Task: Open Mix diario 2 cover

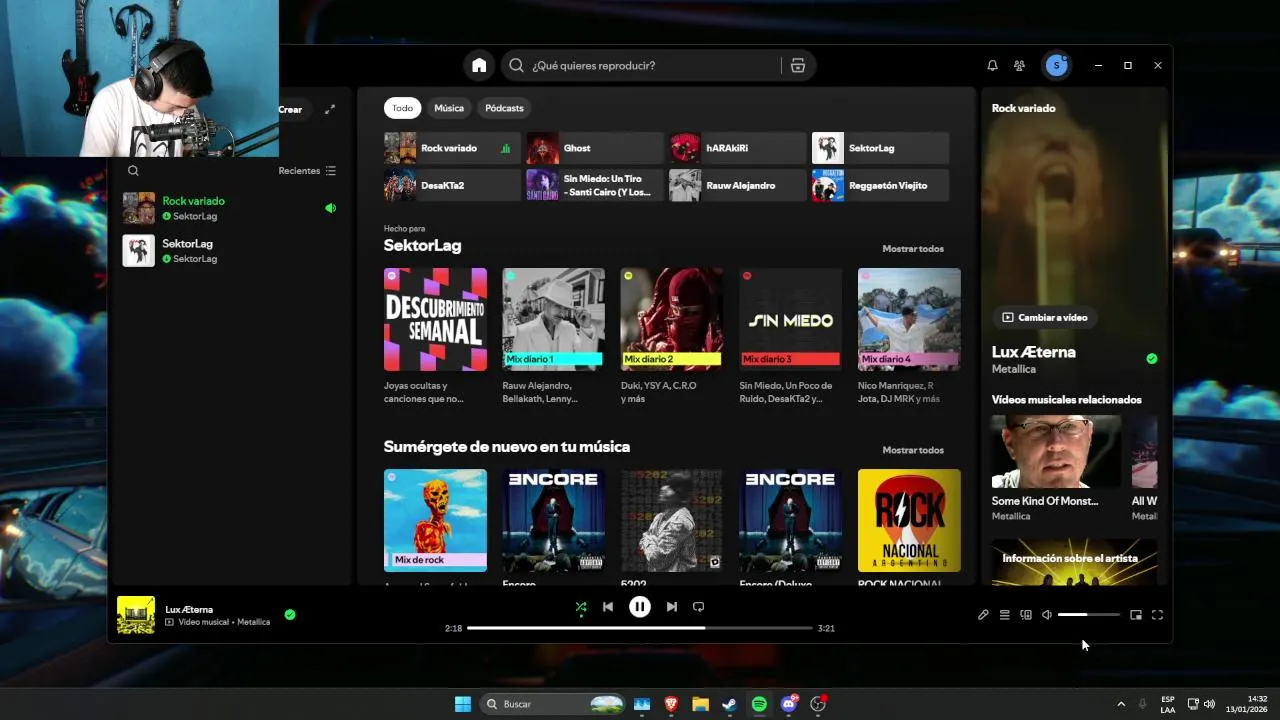Action: (672, 319)
